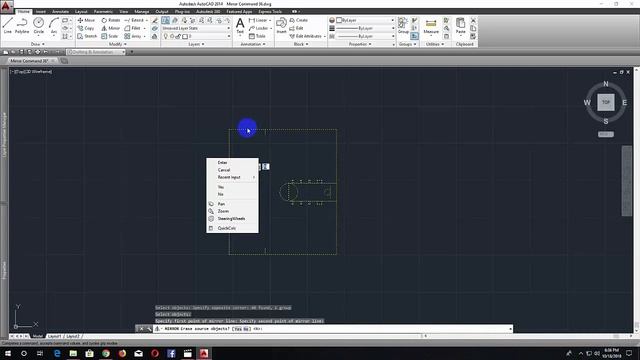Click the Extend tool
Screen dimensions: 640x360
click(x=134, y=20)
